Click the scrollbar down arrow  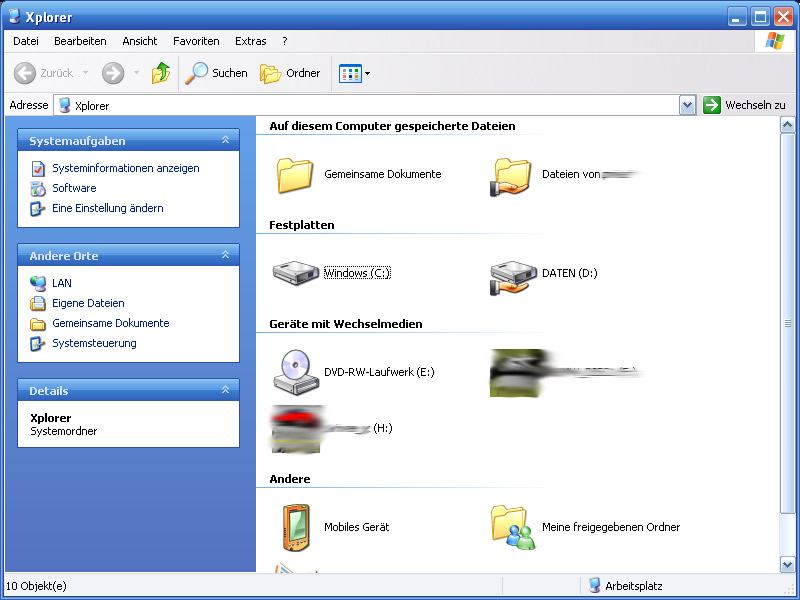787,564
